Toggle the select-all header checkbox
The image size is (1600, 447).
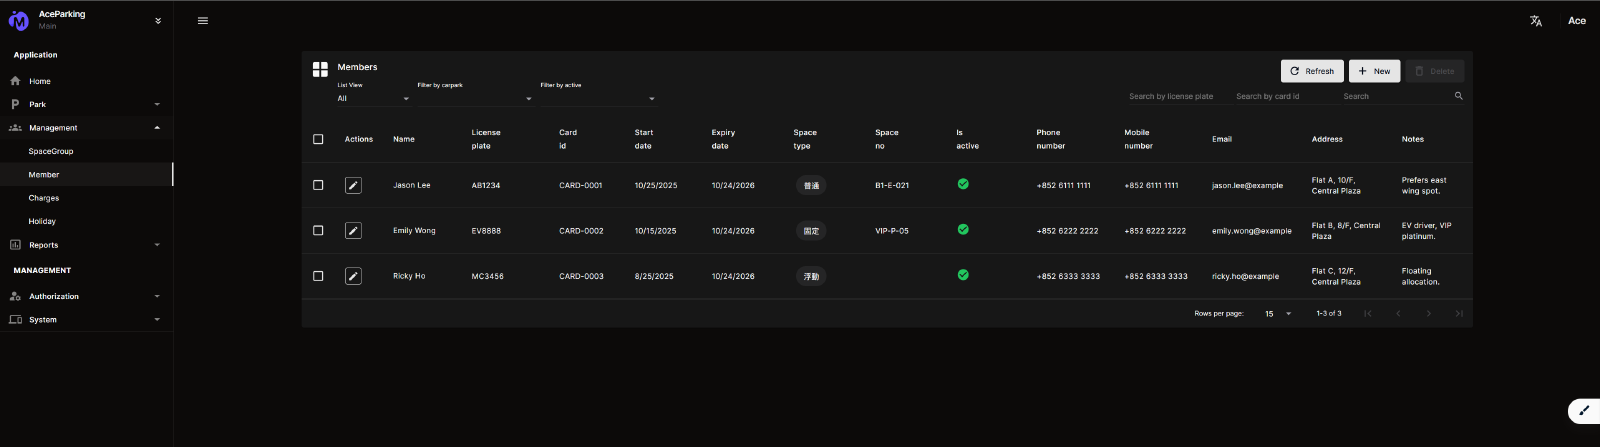318,139
